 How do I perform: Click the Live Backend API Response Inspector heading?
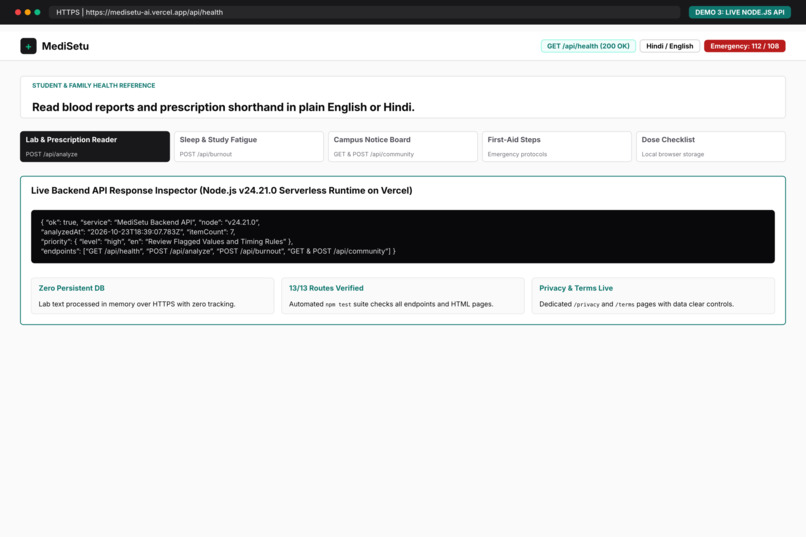point(222,191)
